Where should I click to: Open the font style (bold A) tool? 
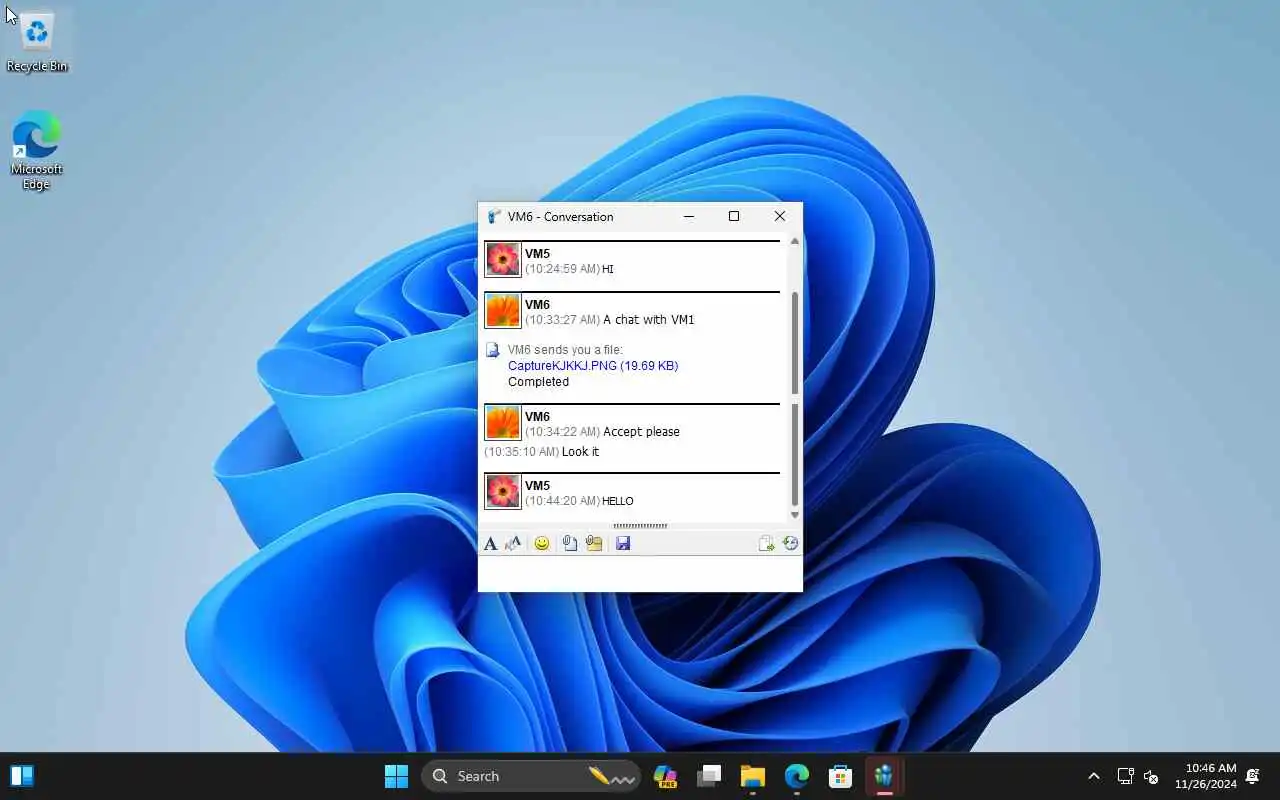click(490, 544)
